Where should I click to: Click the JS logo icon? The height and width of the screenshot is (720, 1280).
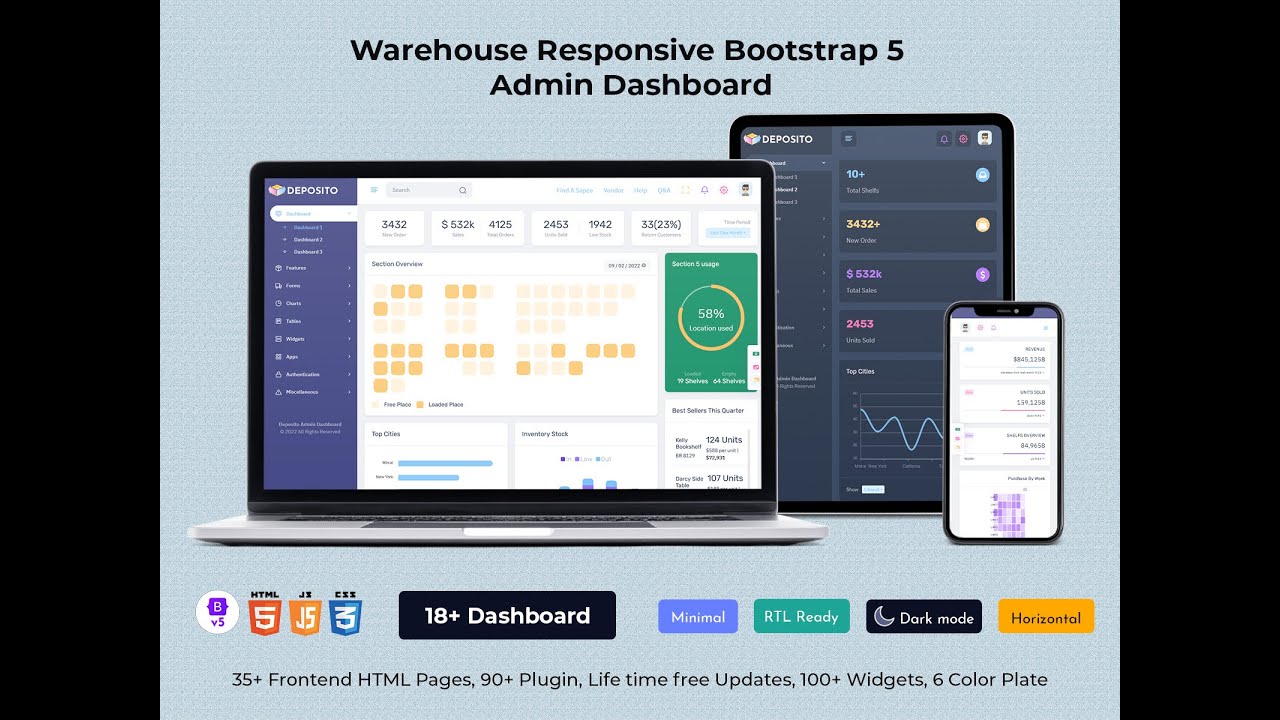(x=305, y=613)
